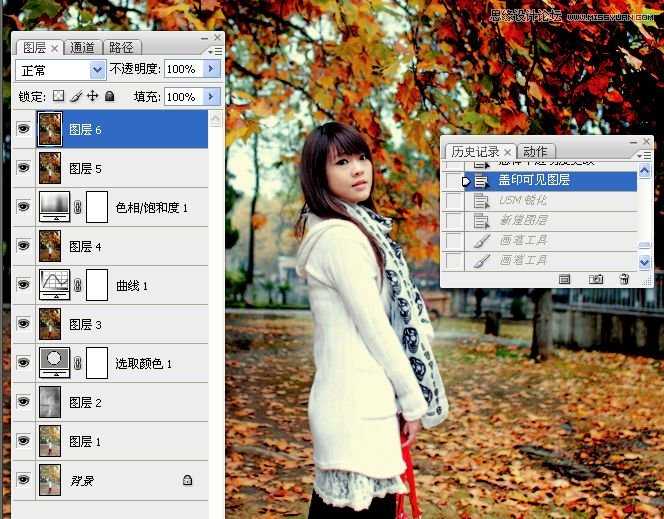Click first 画笔工具 history brush icon
664x519 pixels.
[x=481, y=240]
